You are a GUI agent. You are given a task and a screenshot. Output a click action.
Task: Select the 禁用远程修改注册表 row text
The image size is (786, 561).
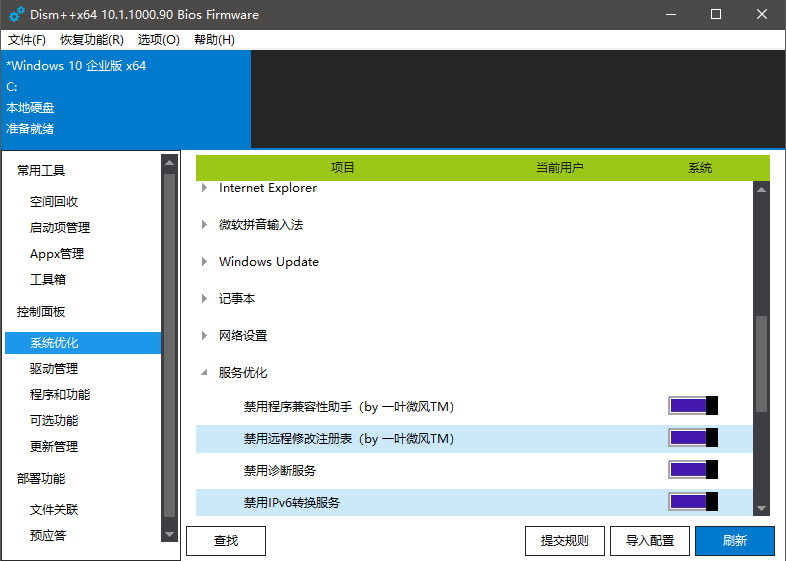pos(349,439)
